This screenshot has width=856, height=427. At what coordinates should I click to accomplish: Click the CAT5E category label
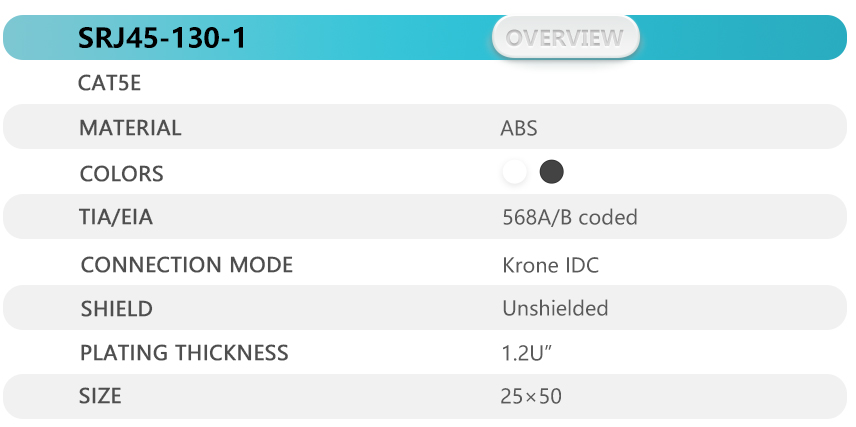point(110,84)
